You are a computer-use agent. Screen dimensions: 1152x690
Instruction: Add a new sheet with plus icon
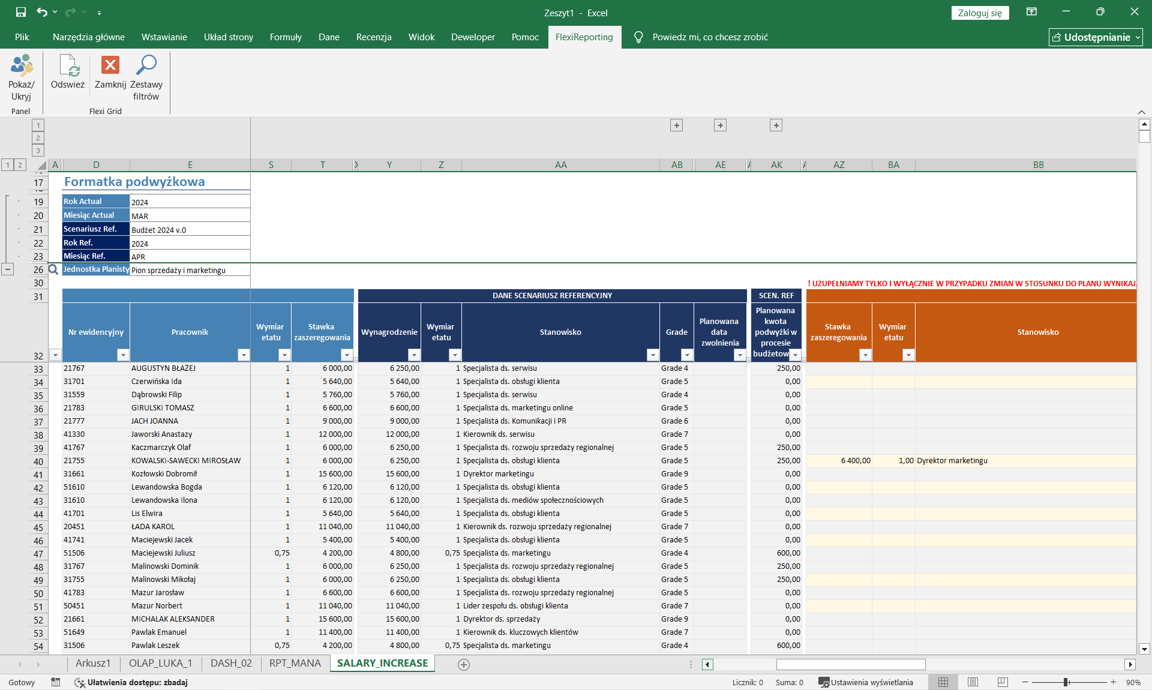tap(463, 664)
